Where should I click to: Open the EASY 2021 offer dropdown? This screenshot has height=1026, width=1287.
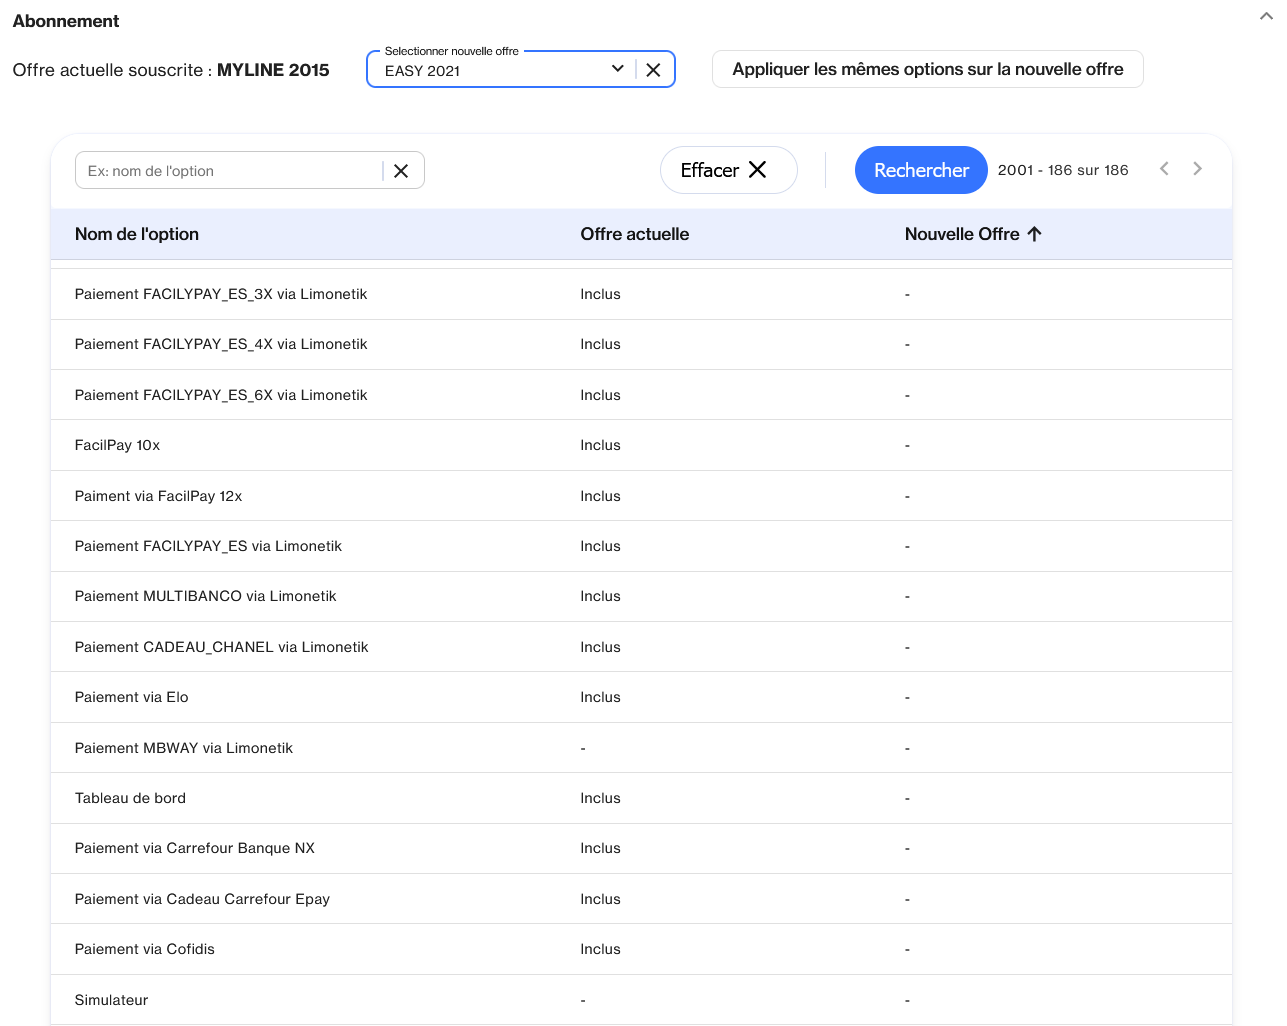pos(617,69)
